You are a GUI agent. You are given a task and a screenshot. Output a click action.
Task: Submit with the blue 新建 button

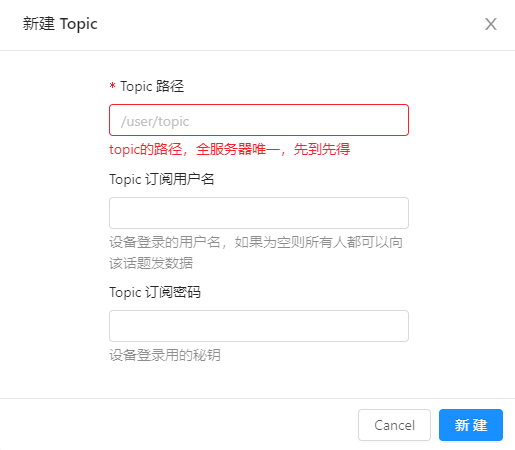pos(471,425)
